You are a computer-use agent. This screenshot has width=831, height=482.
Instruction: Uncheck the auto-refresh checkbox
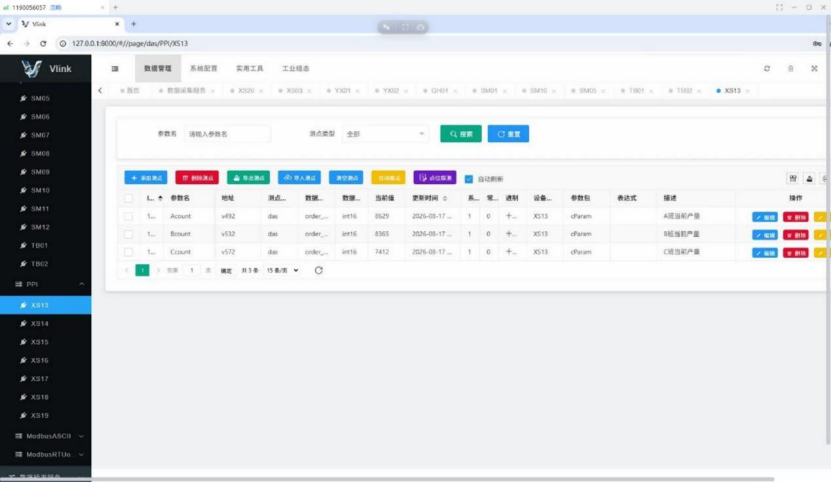coord(468,179)
